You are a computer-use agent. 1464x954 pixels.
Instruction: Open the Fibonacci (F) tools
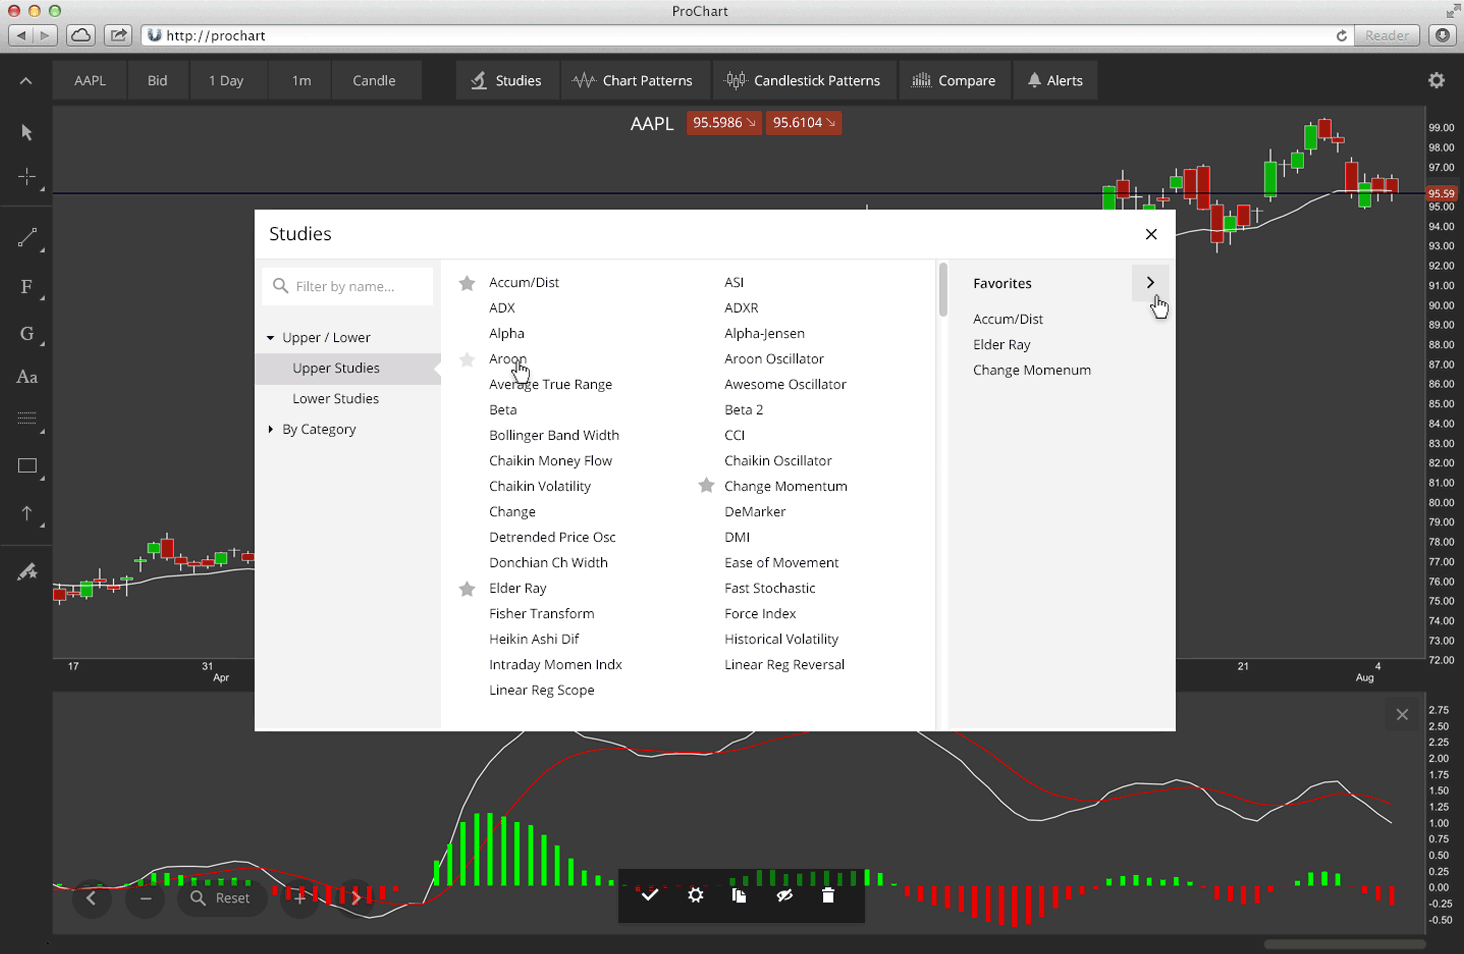27,287
